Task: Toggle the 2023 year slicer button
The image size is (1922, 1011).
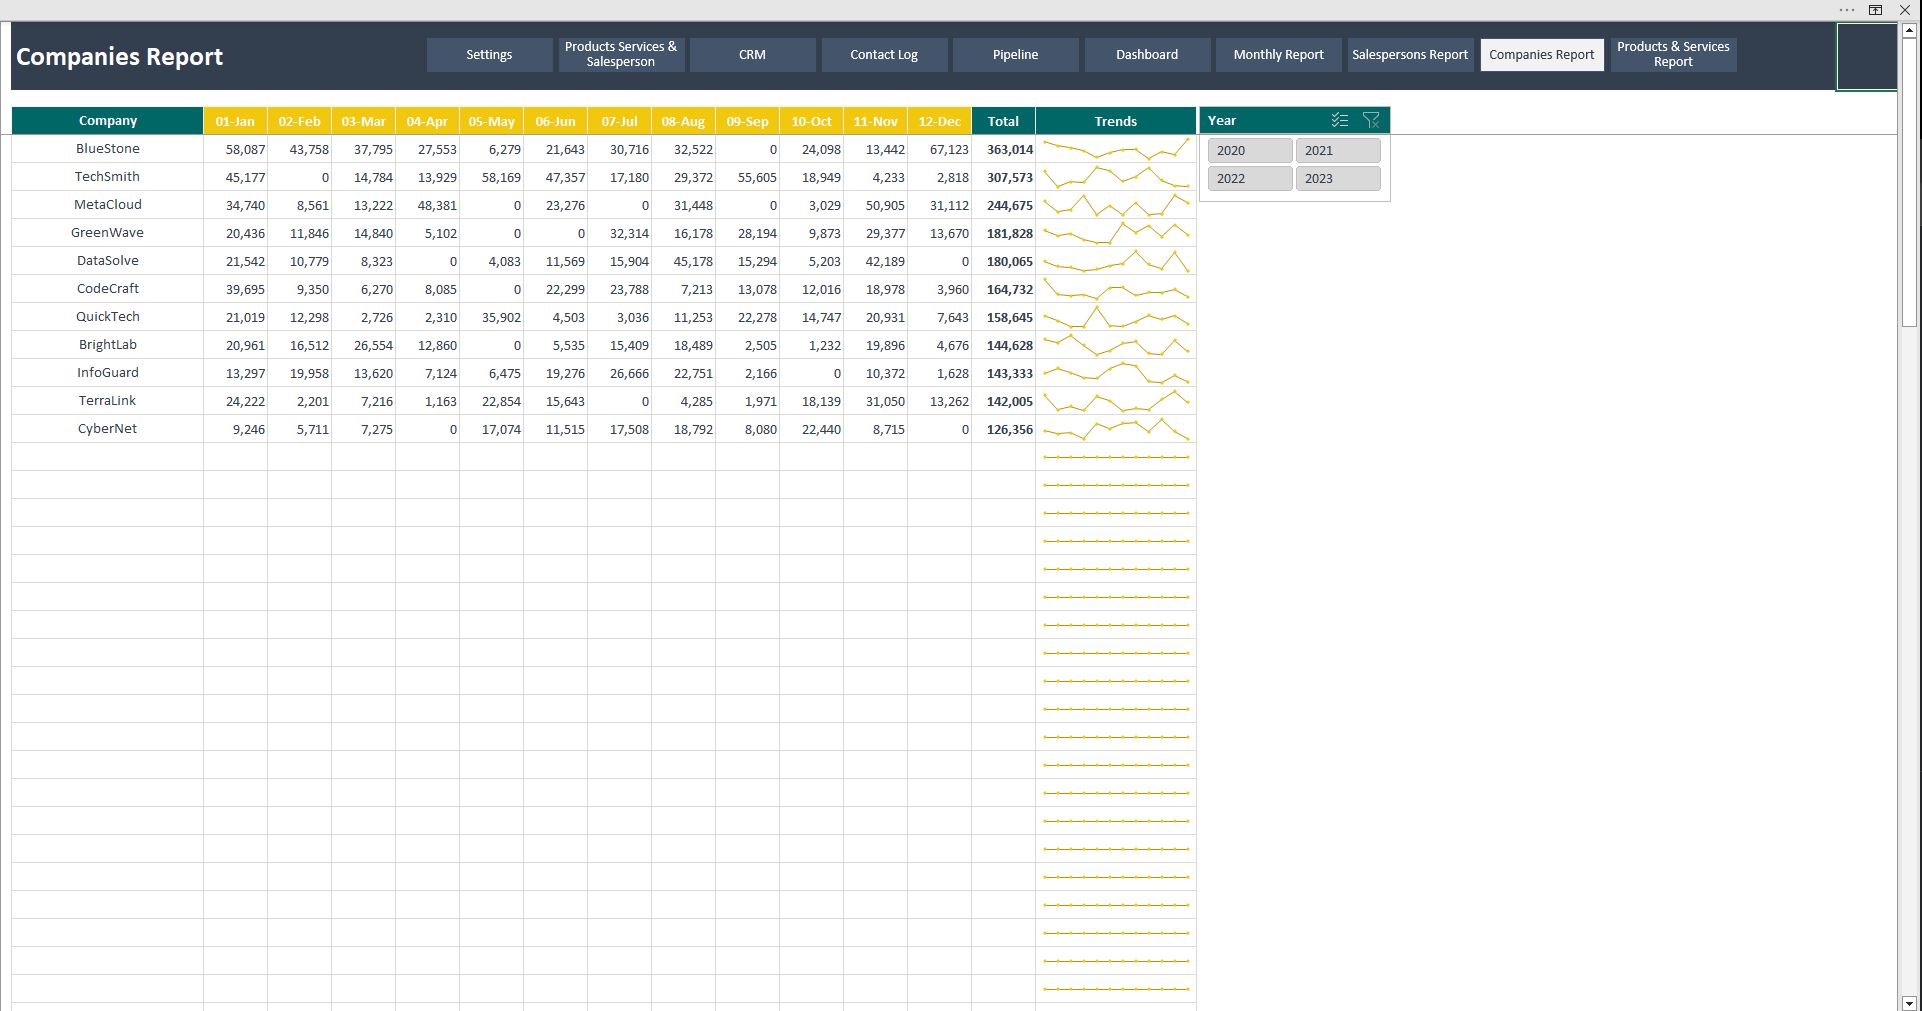Action: point(1338,179)
